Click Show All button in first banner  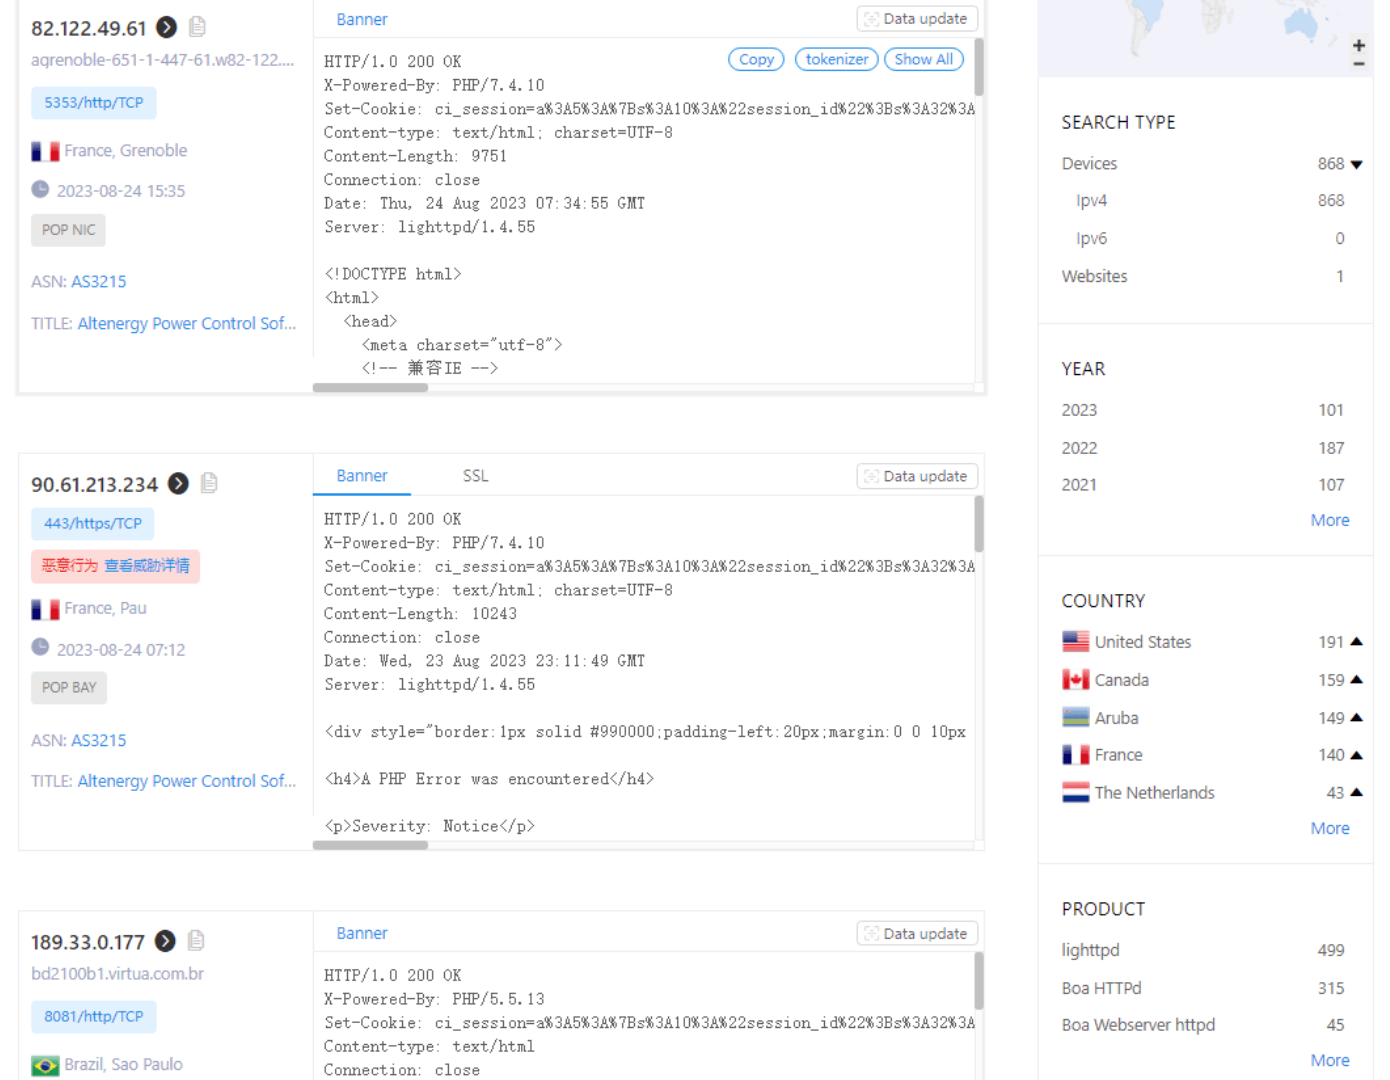click(x=923, y=59)
